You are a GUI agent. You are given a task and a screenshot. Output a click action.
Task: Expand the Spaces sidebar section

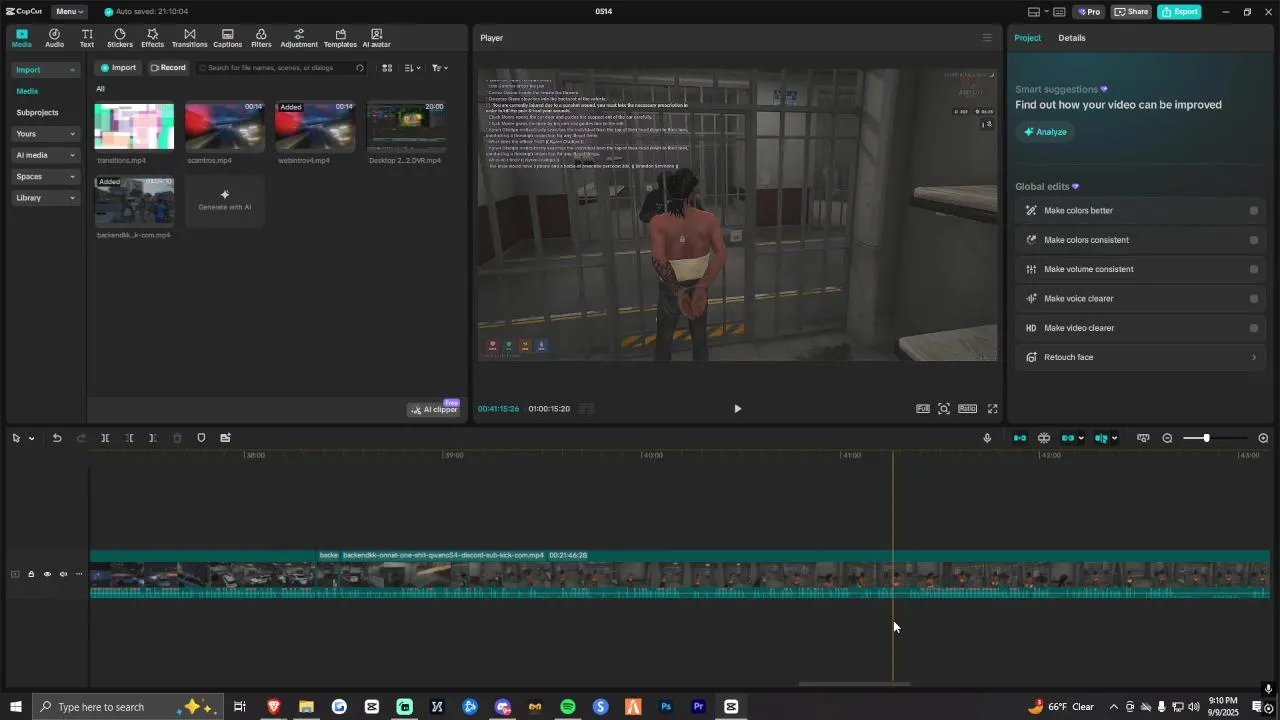pyautogui.click(x=45, y=177)
